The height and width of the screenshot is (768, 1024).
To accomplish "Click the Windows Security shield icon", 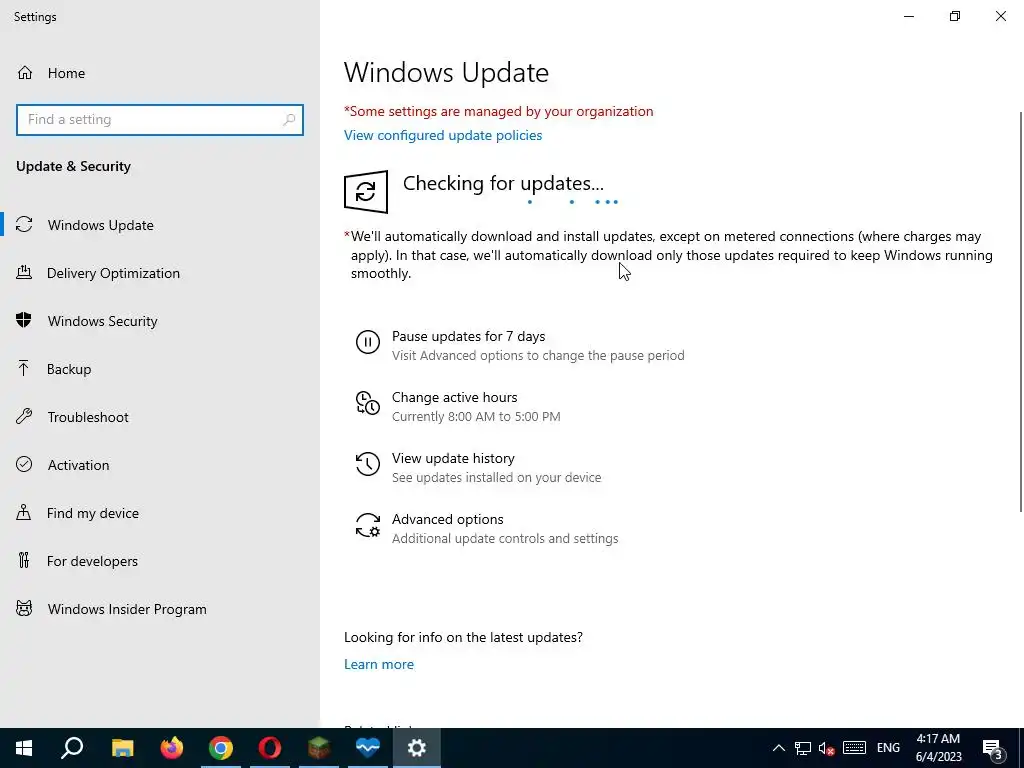I will coord(24,321).
